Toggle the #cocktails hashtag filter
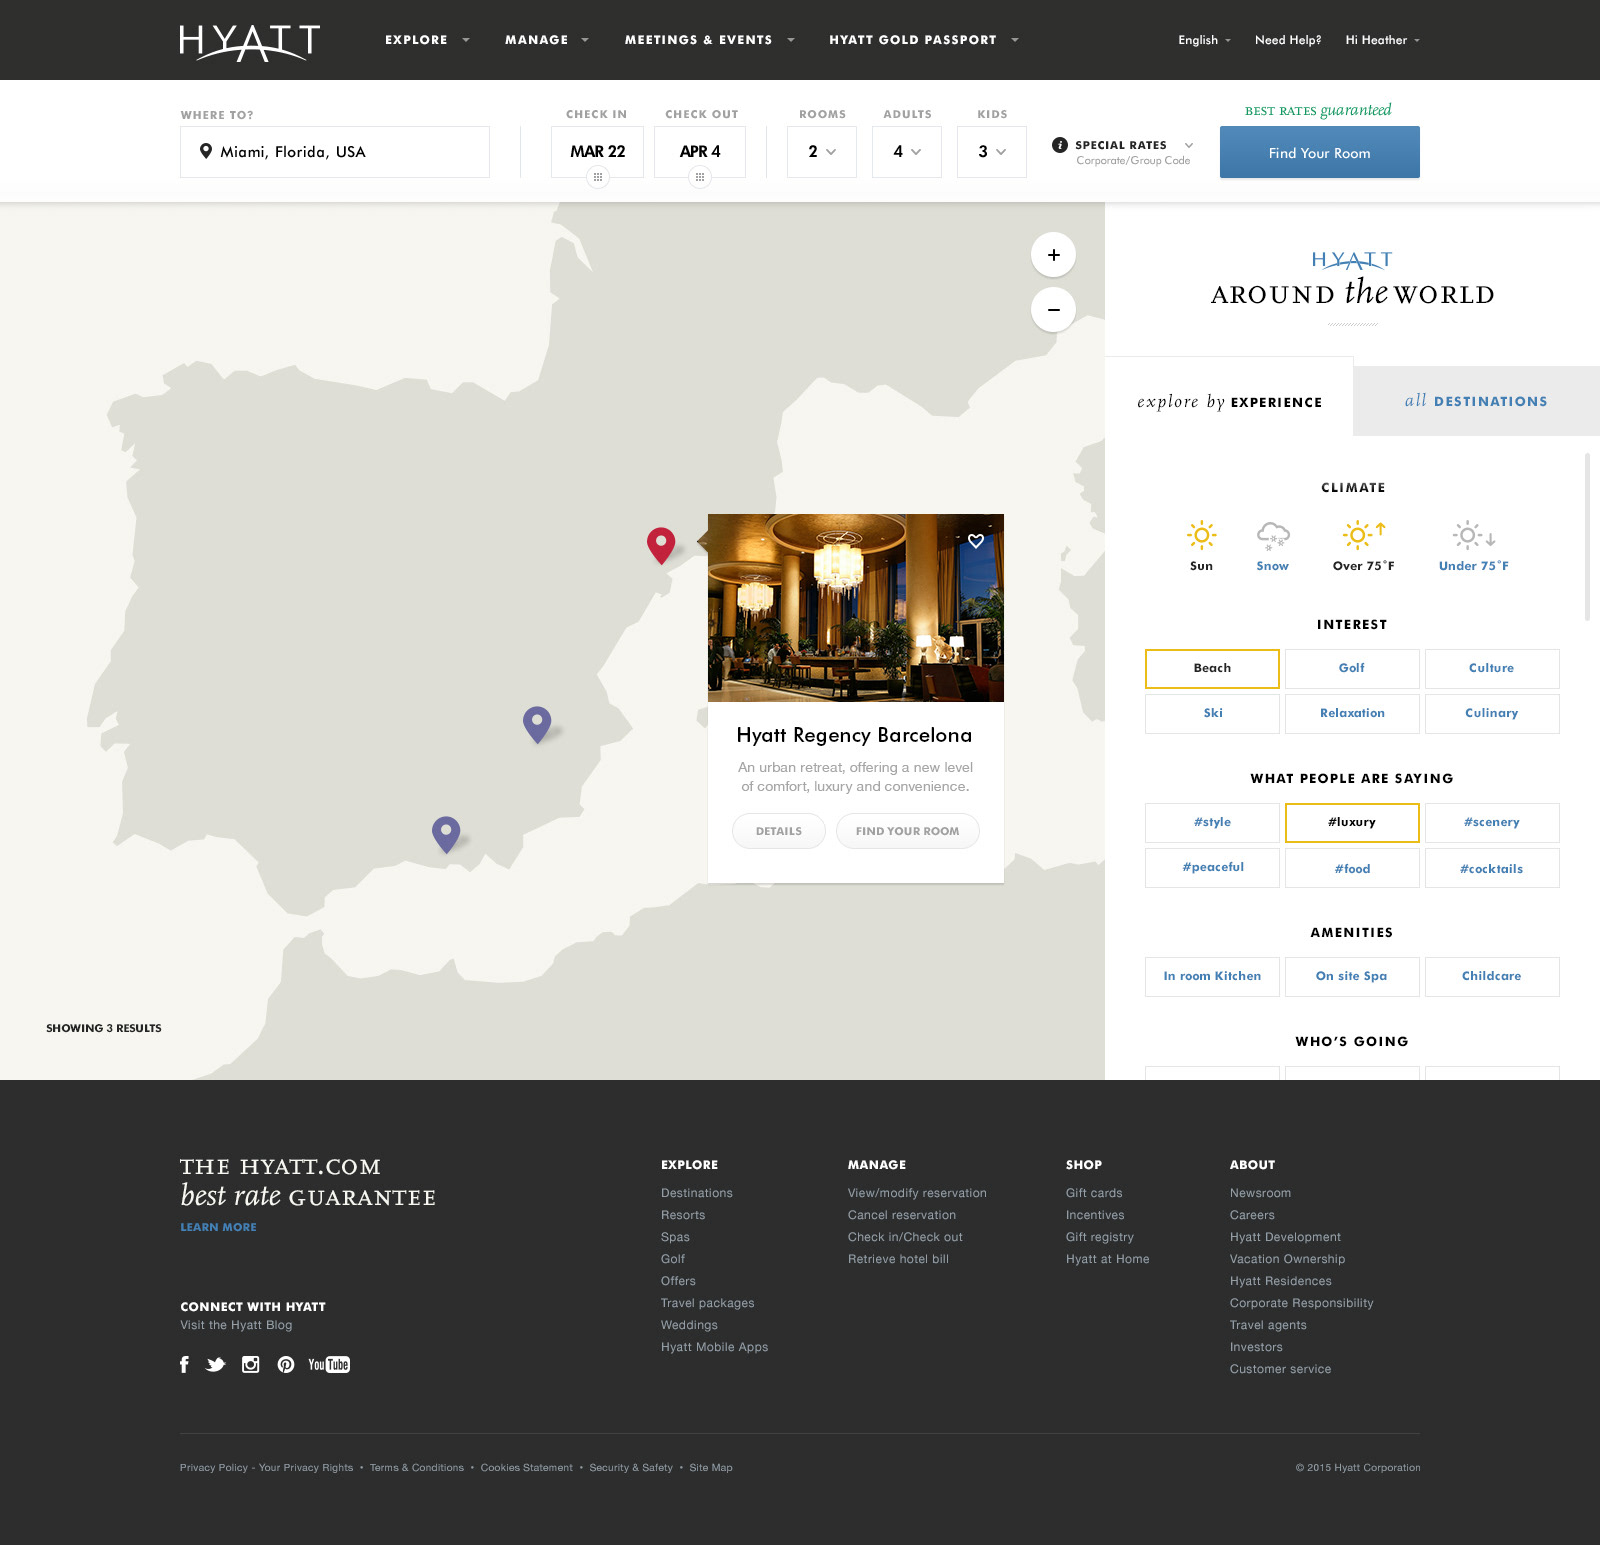1600x1545 pixels. (x=1492, y=867)
